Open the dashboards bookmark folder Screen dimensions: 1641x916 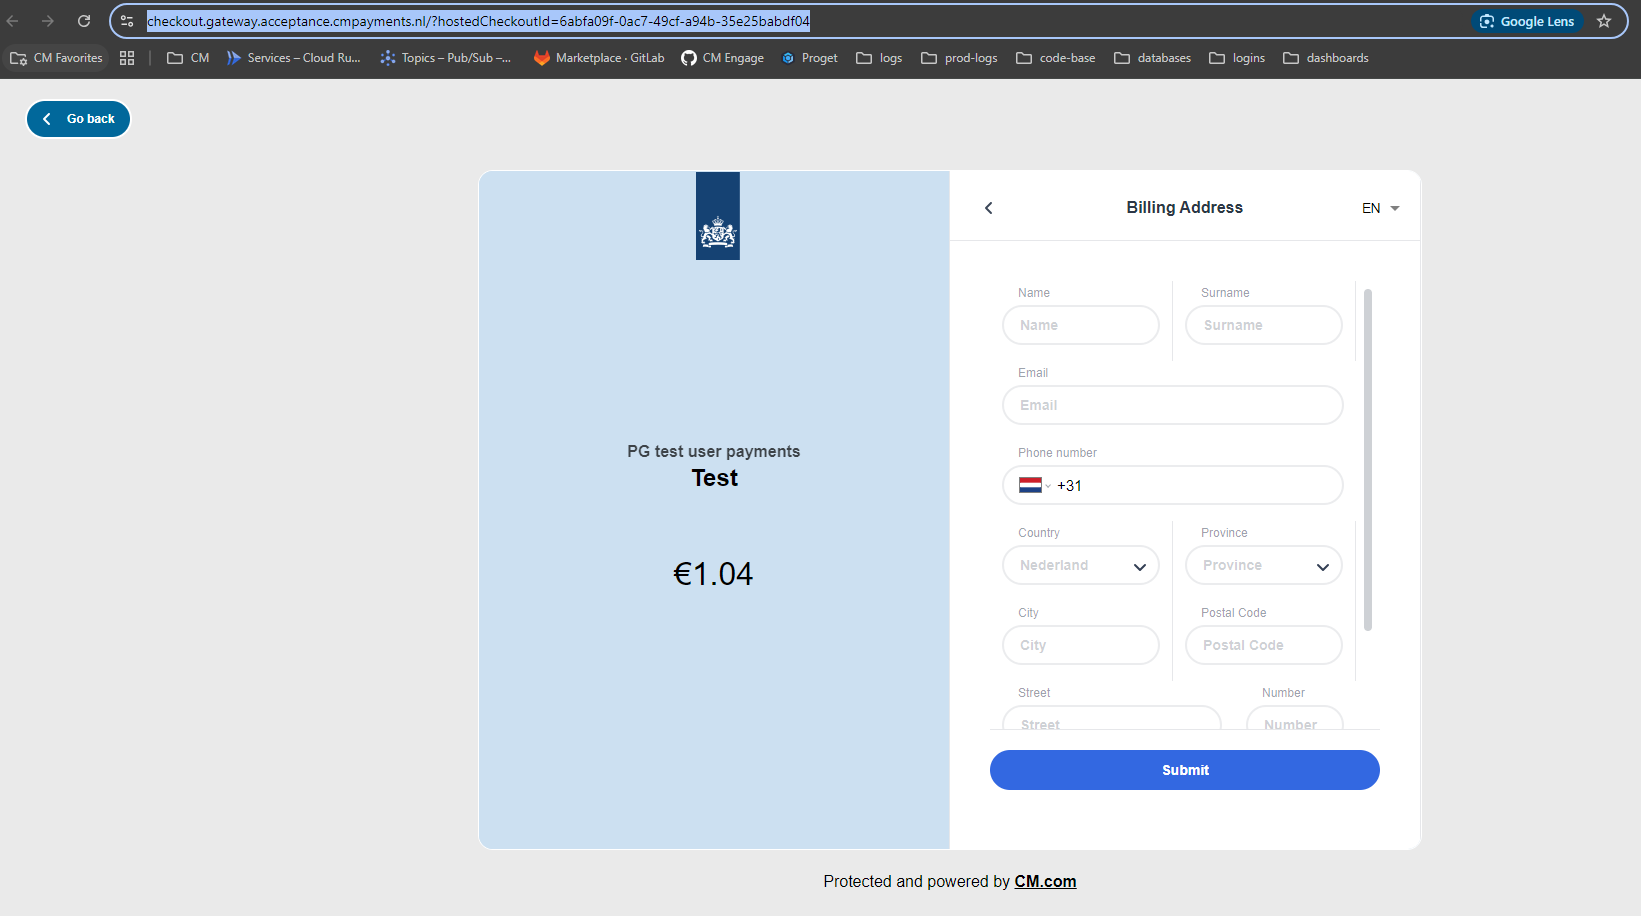coord(1326,58)
